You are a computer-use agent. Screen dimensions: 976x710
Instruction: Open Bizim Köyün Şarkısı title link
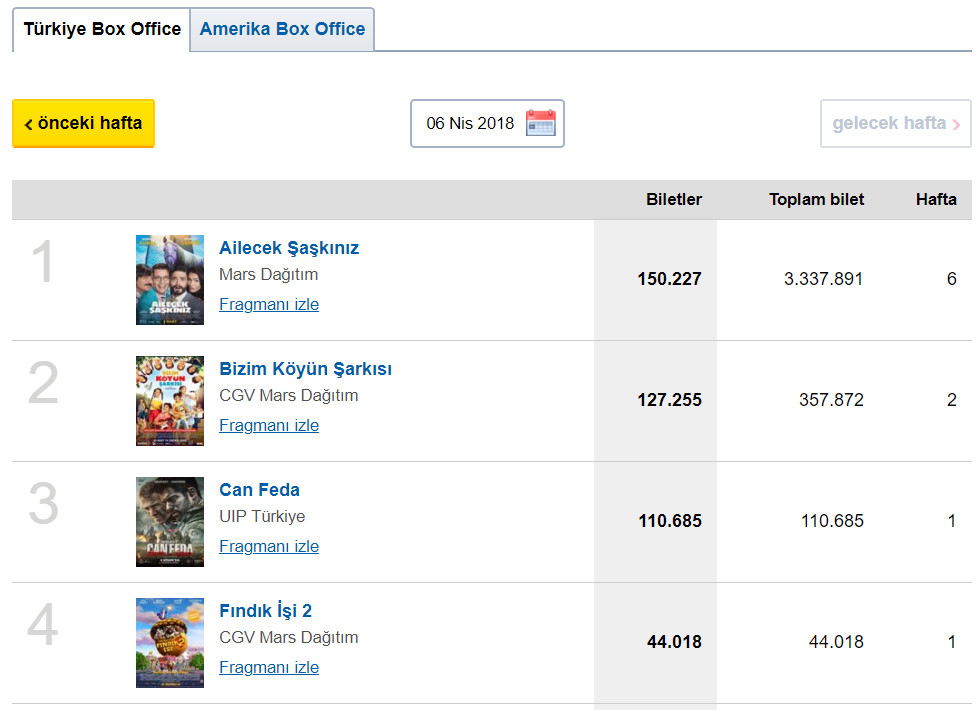[x=305, y=369]
